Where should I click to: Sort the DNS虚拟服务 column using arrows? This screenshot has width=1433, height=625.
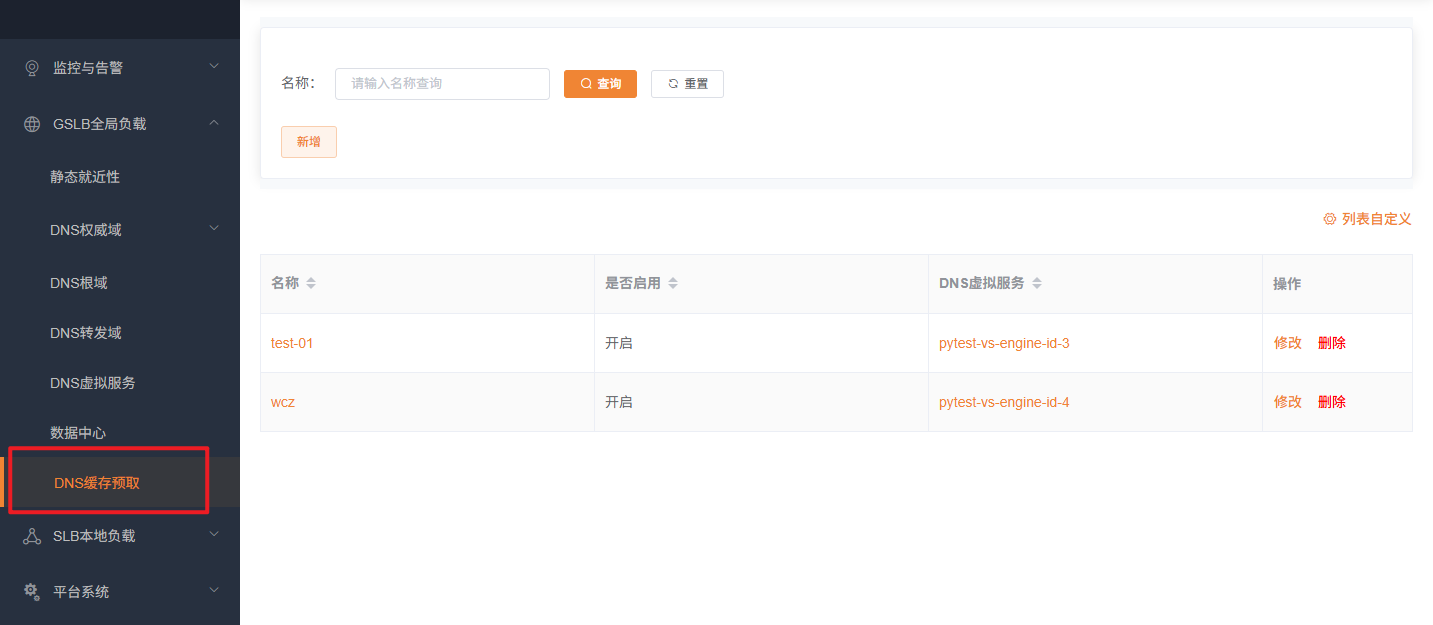(x=1037, y=284)
